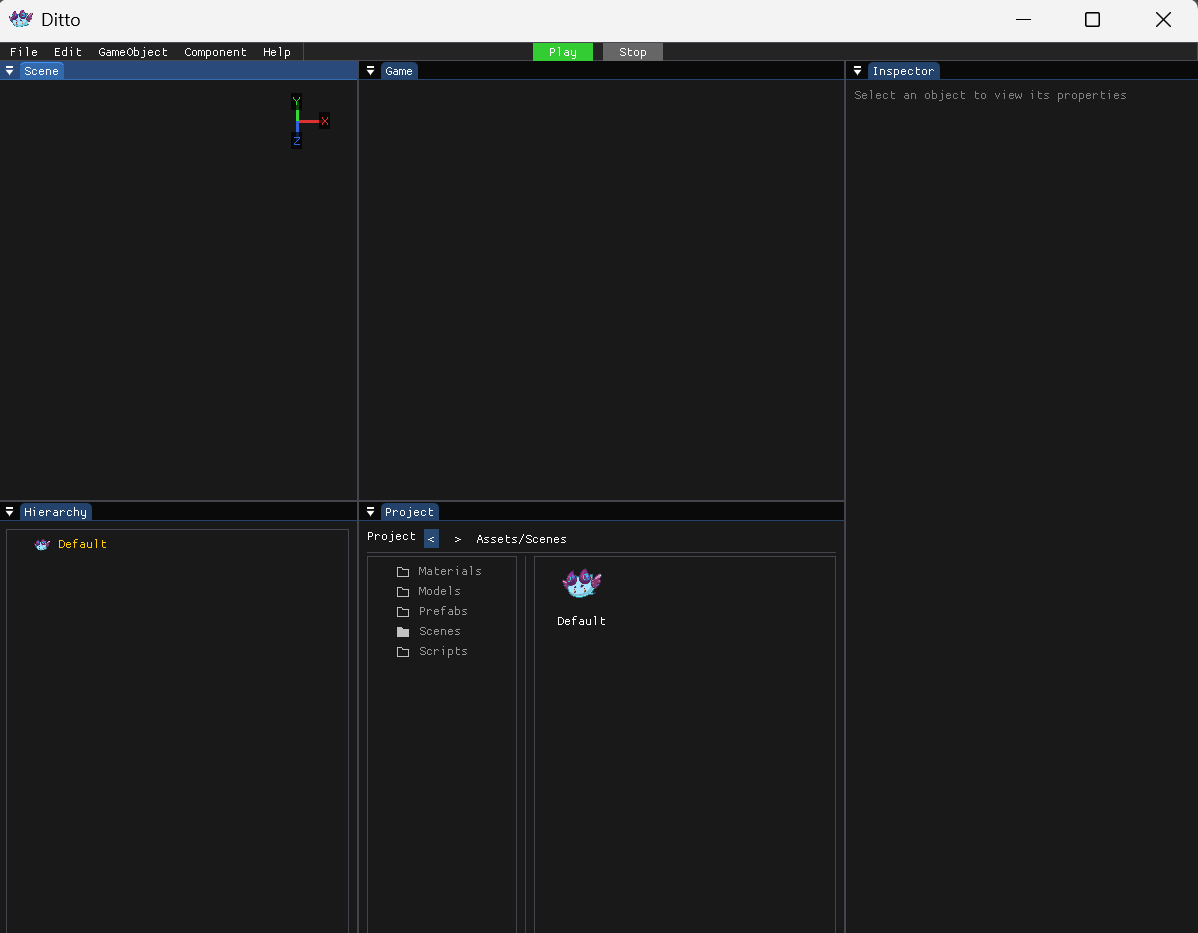Image resolution: width=1198 pixels, height=933 pixels.
Task: Click the red X axis gizmo handle
Action: 325,121
